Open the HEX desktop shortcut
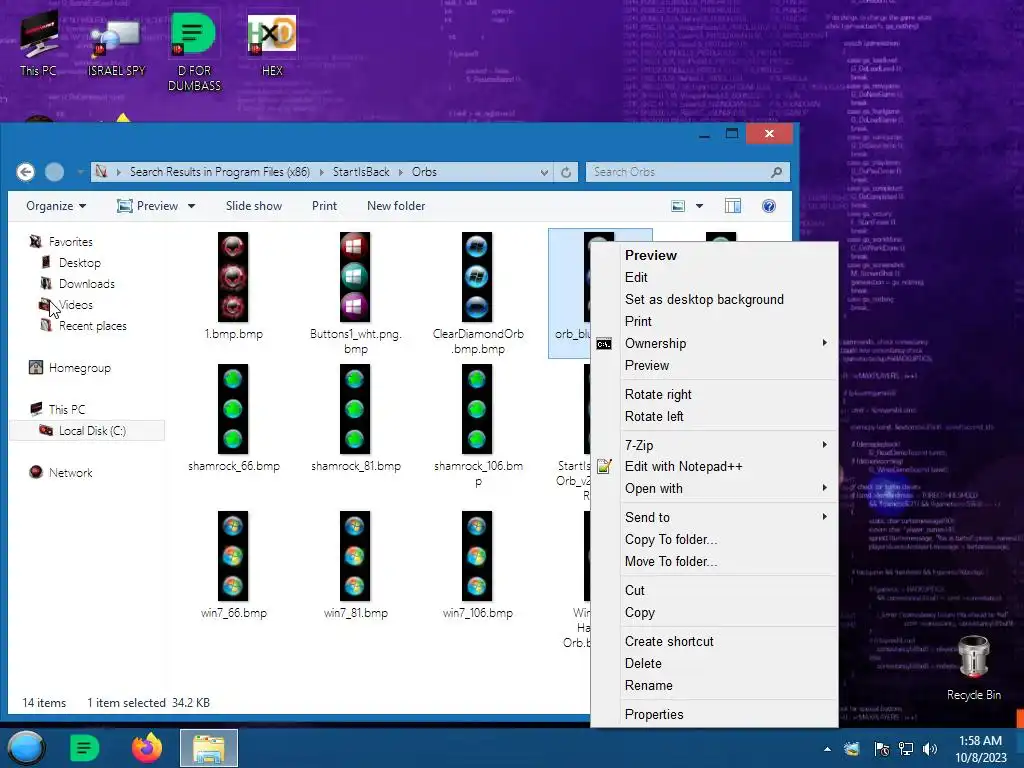 [x=272, y=44]
